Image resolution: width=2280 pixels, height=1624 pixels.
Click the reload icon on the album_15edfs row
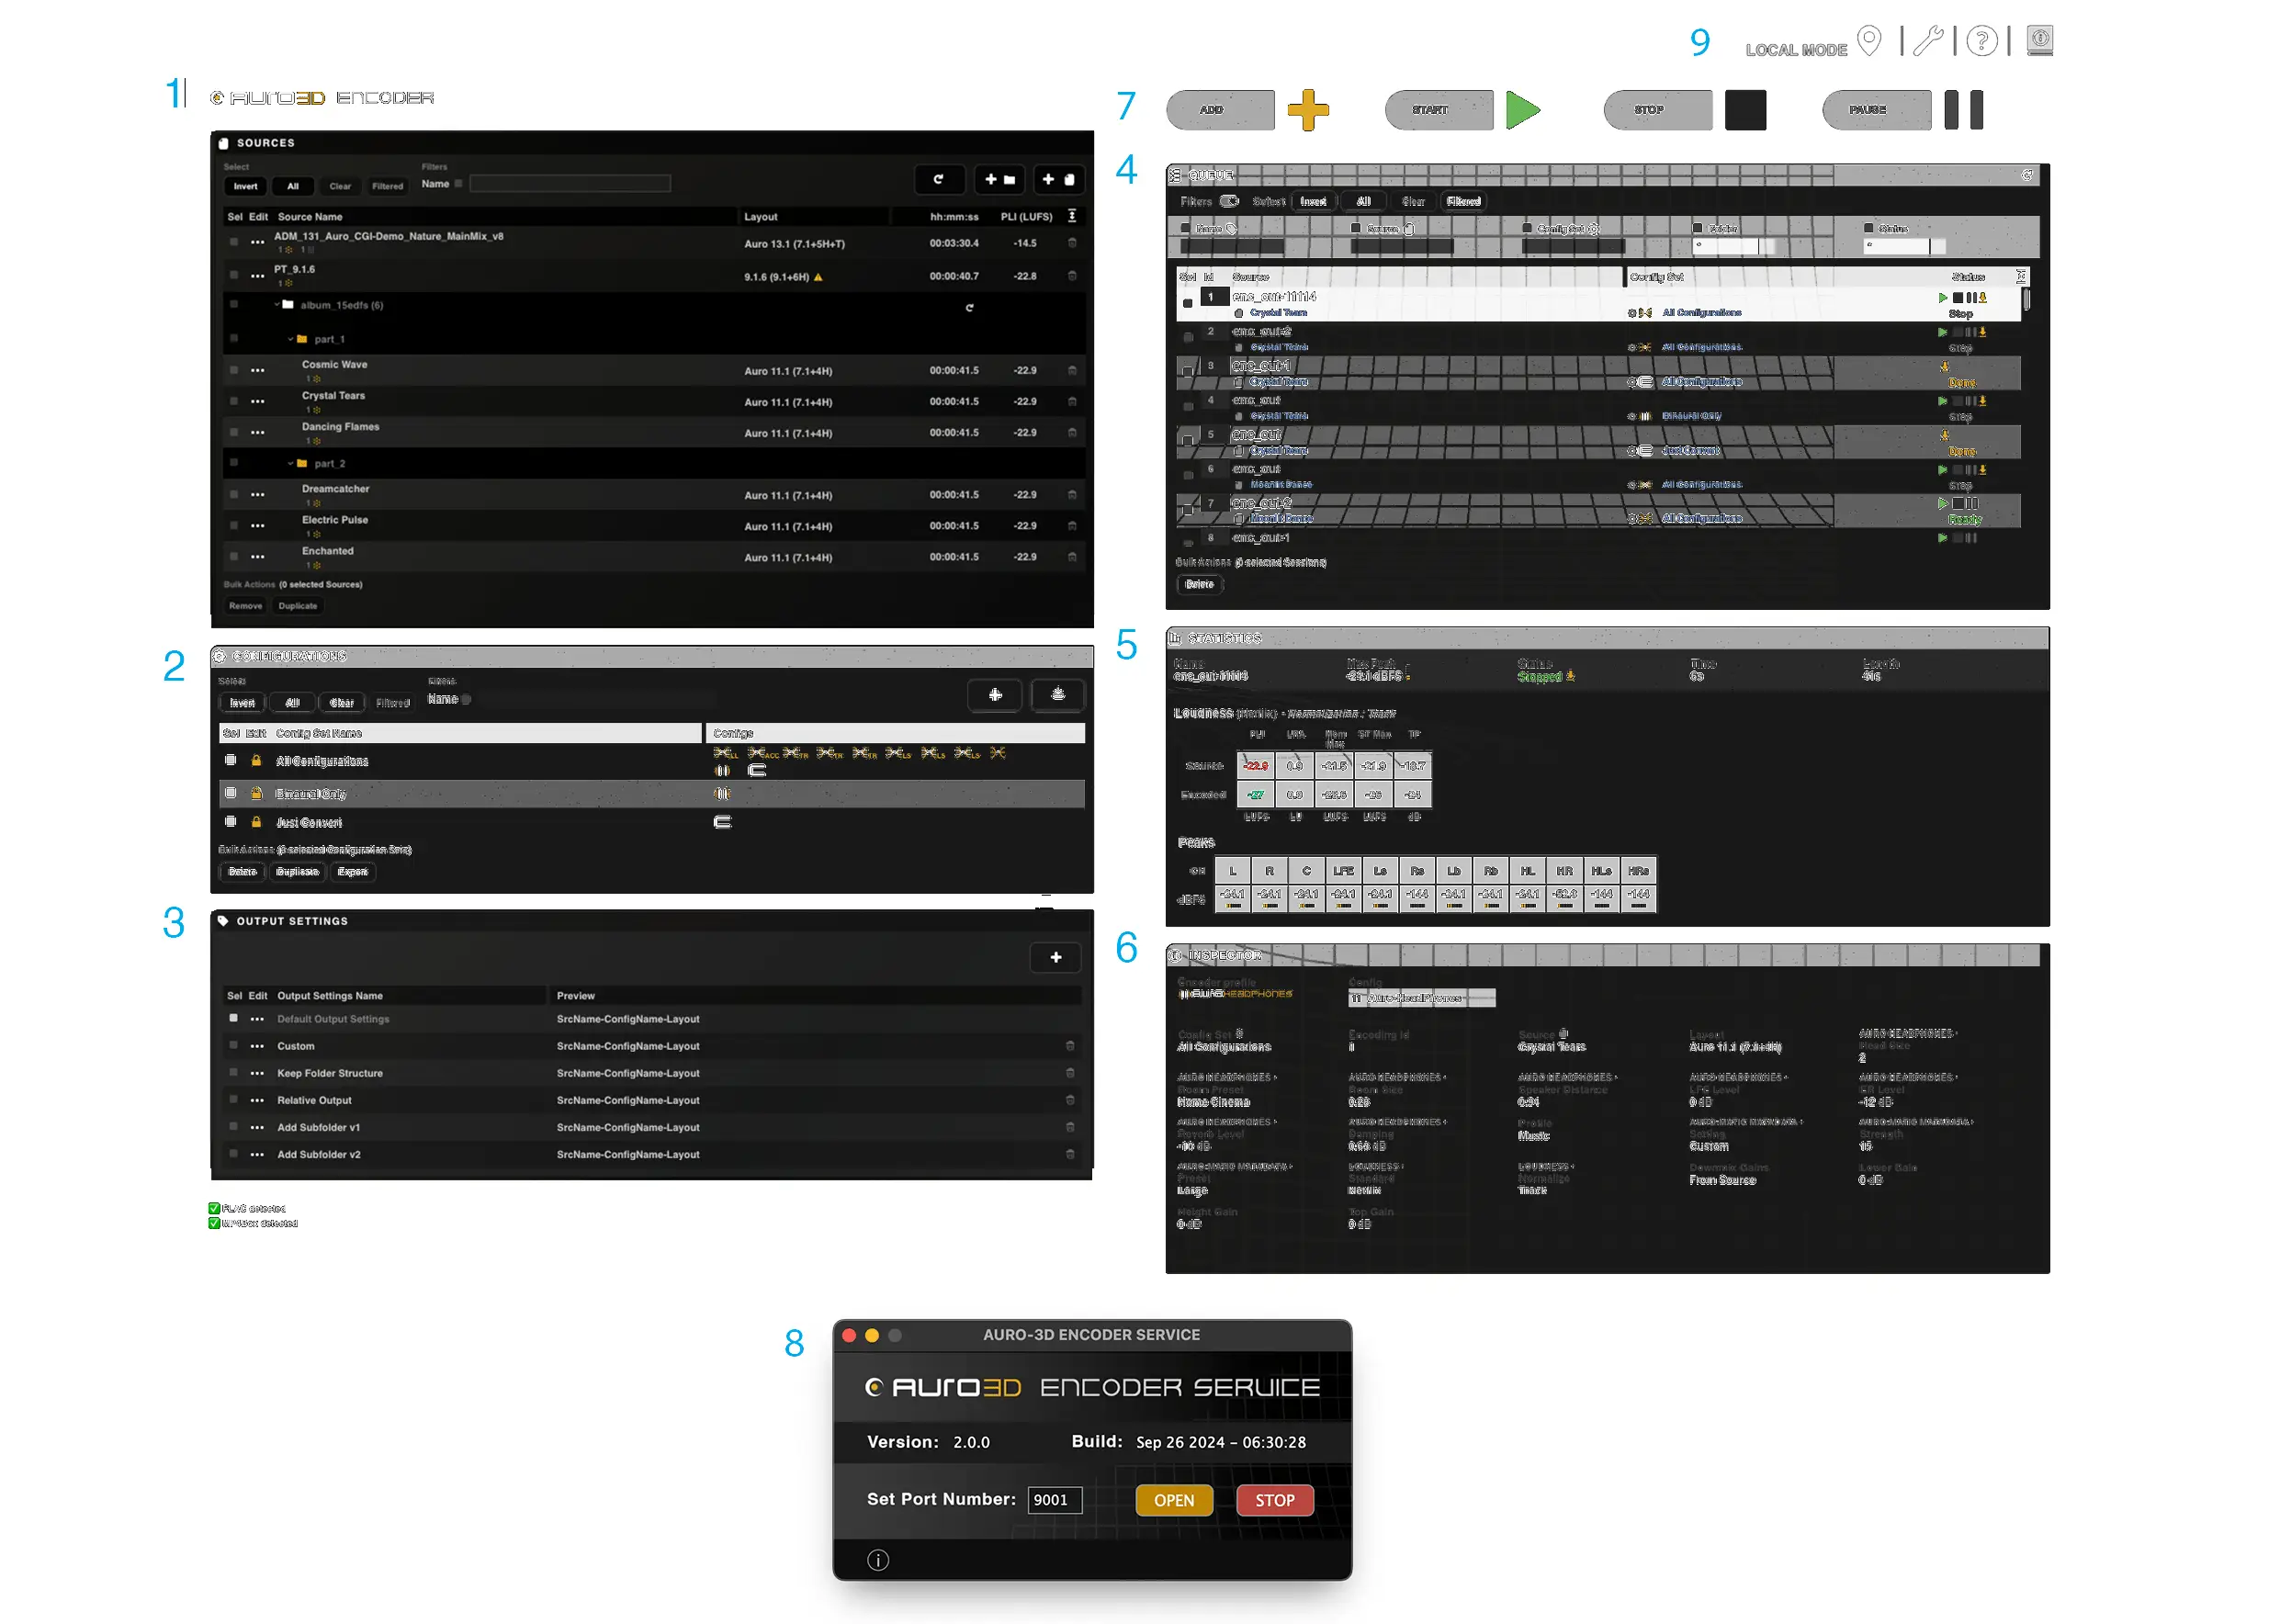click(x=969, y=308)
